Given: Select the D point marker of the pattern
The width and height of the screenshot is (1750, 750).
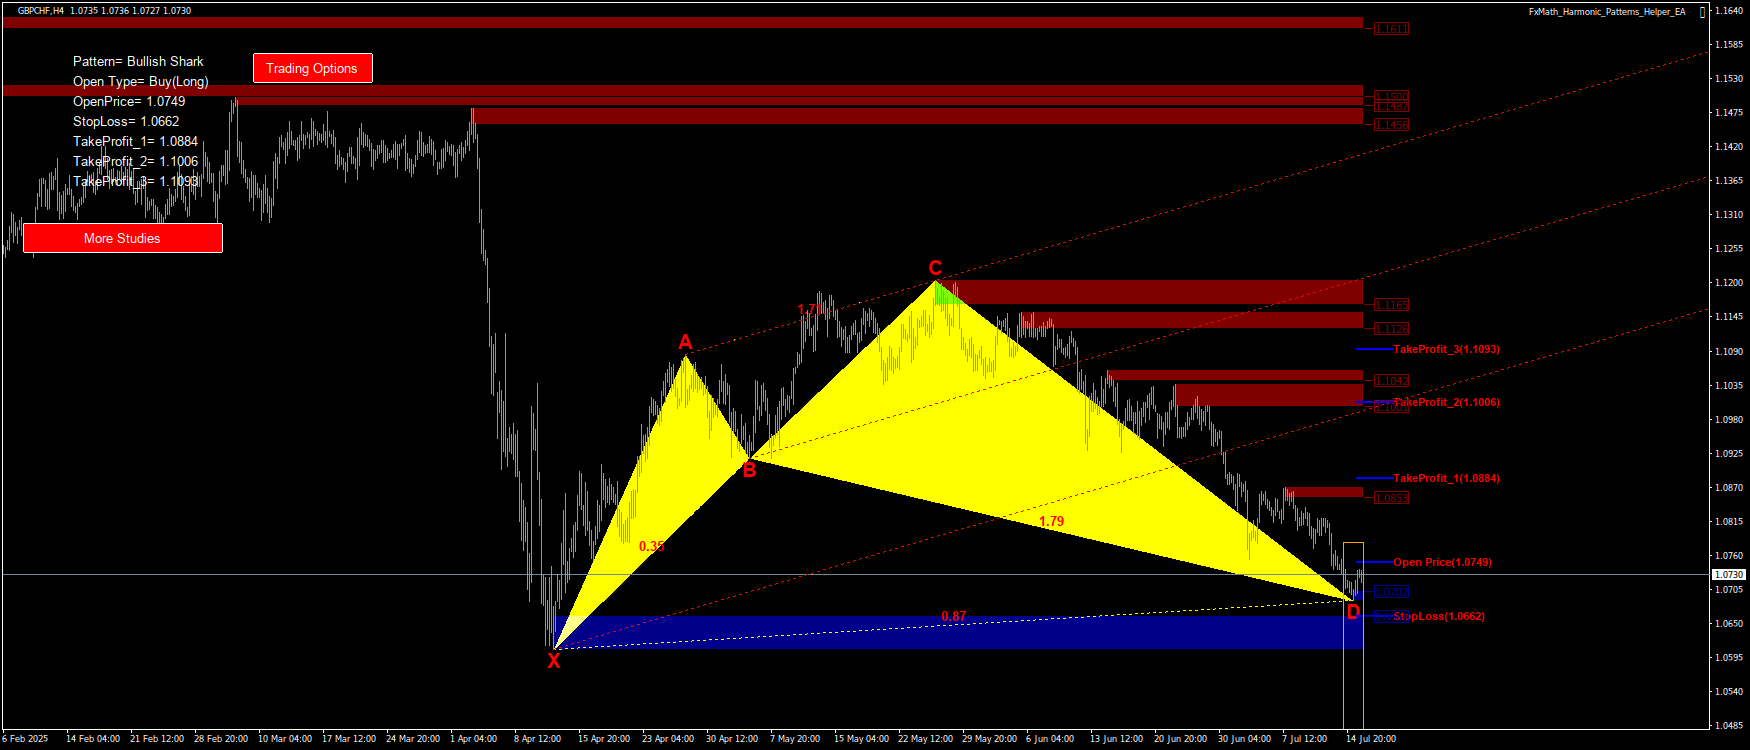Looking at the screenshot, I should (x=1353, y=612).
